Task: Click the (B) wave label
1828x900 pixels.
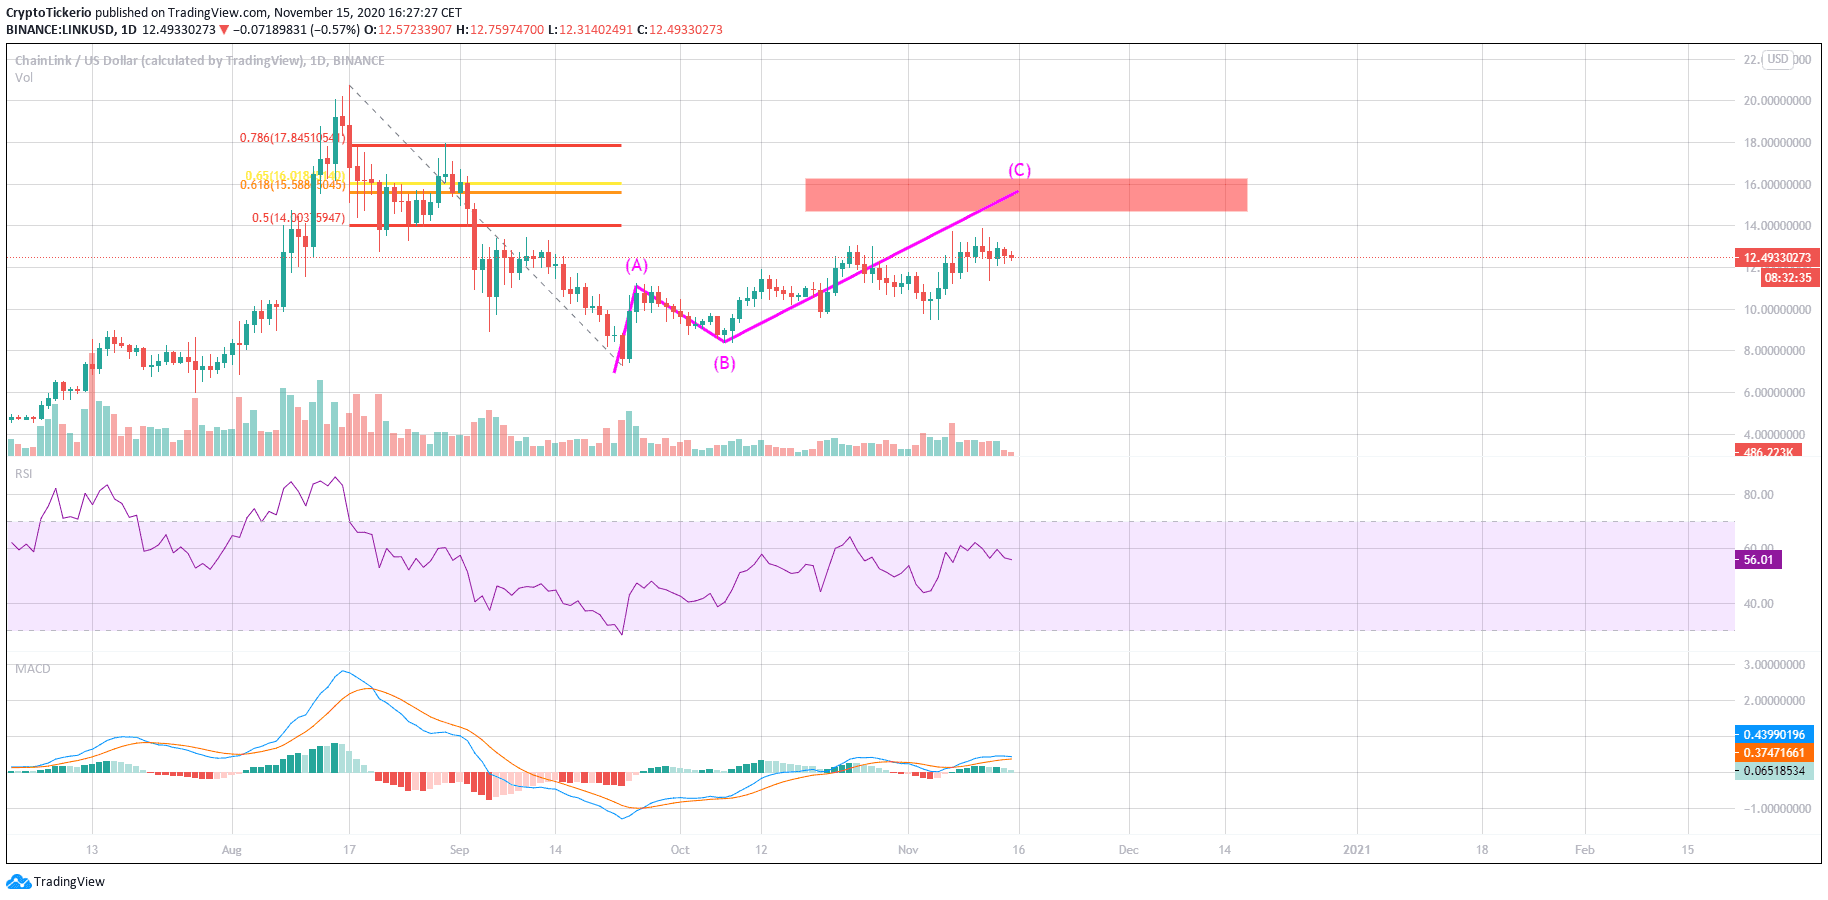Action: coord(724,363)
